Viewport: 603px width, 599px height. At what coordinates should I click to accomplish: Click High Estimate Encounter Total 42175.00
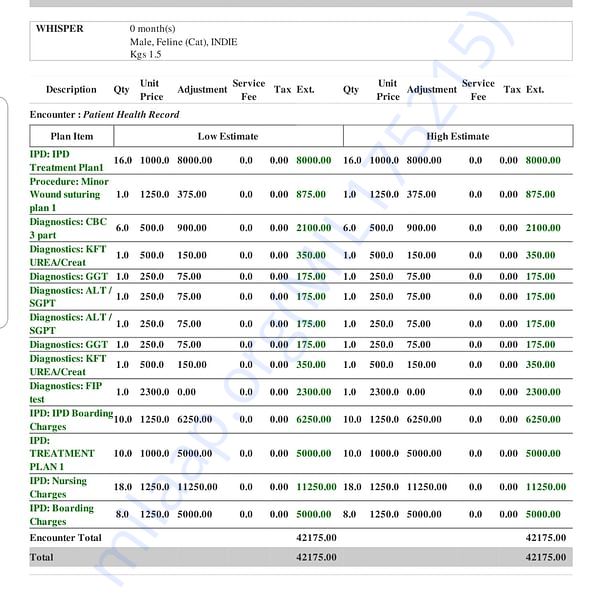(546, 537)
